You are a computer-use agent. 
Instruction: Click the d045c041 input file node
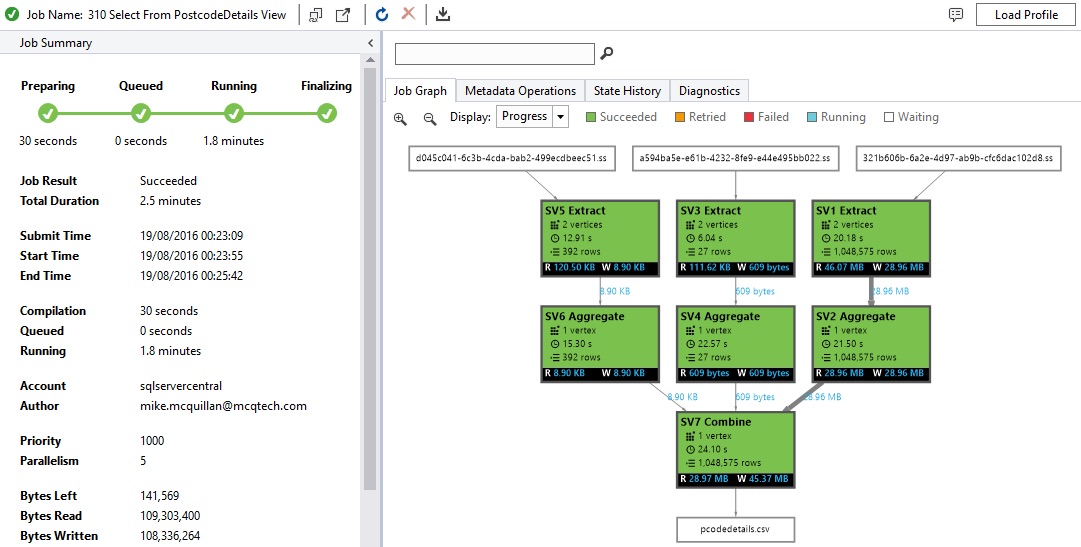coord(512,158)
